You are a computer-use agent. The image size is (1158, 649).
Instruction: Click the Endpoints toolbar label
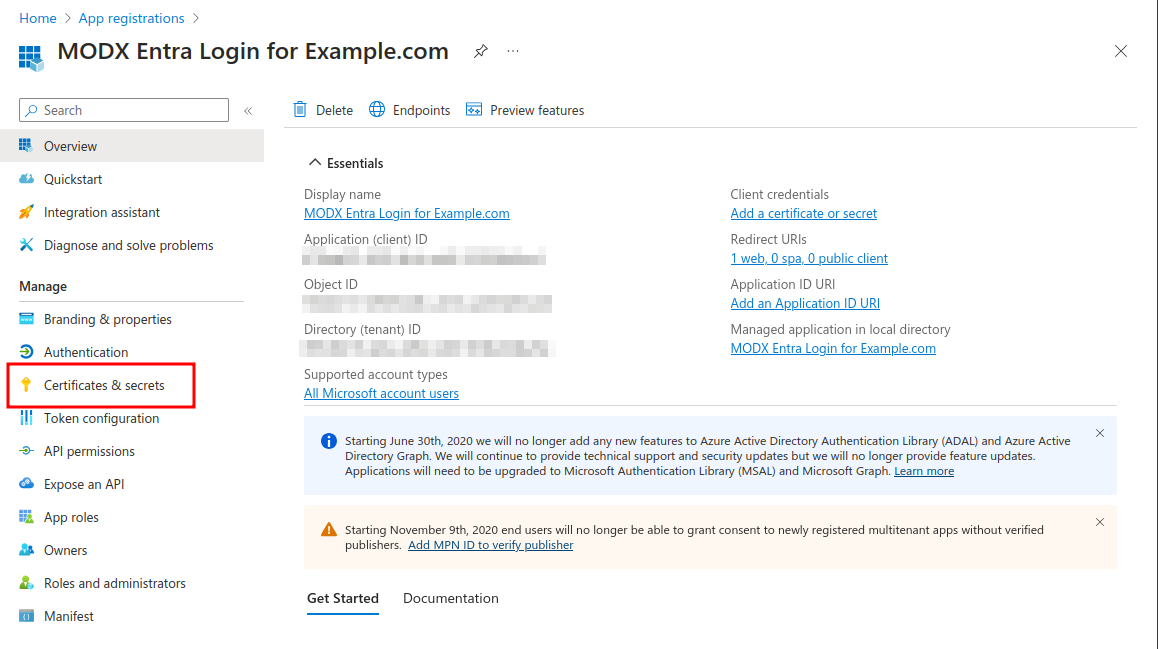(421, 110)
